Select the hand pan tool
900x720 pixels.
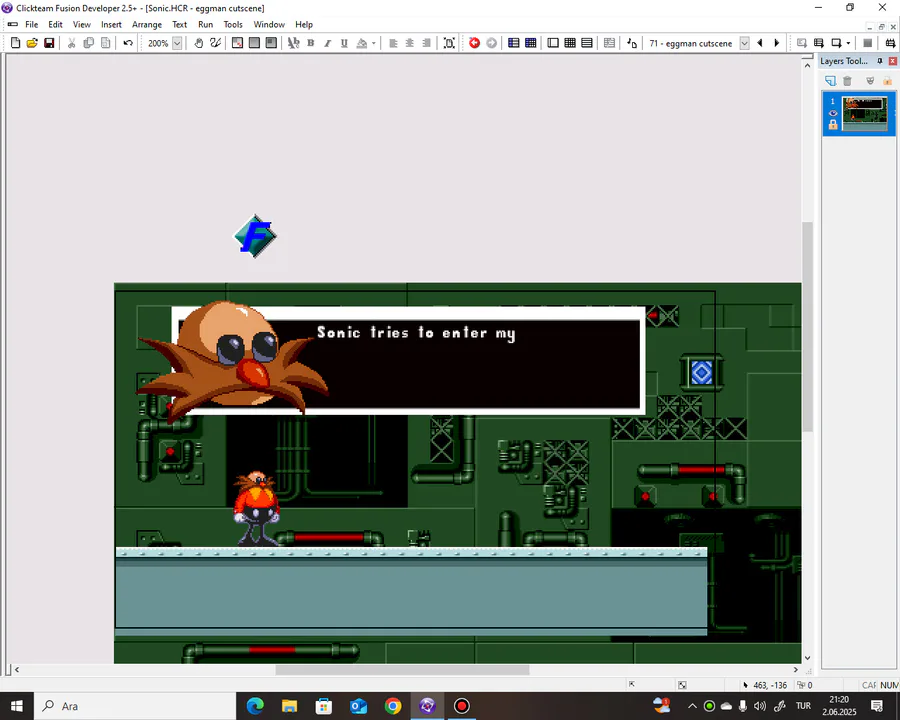[x=199, y=43]
